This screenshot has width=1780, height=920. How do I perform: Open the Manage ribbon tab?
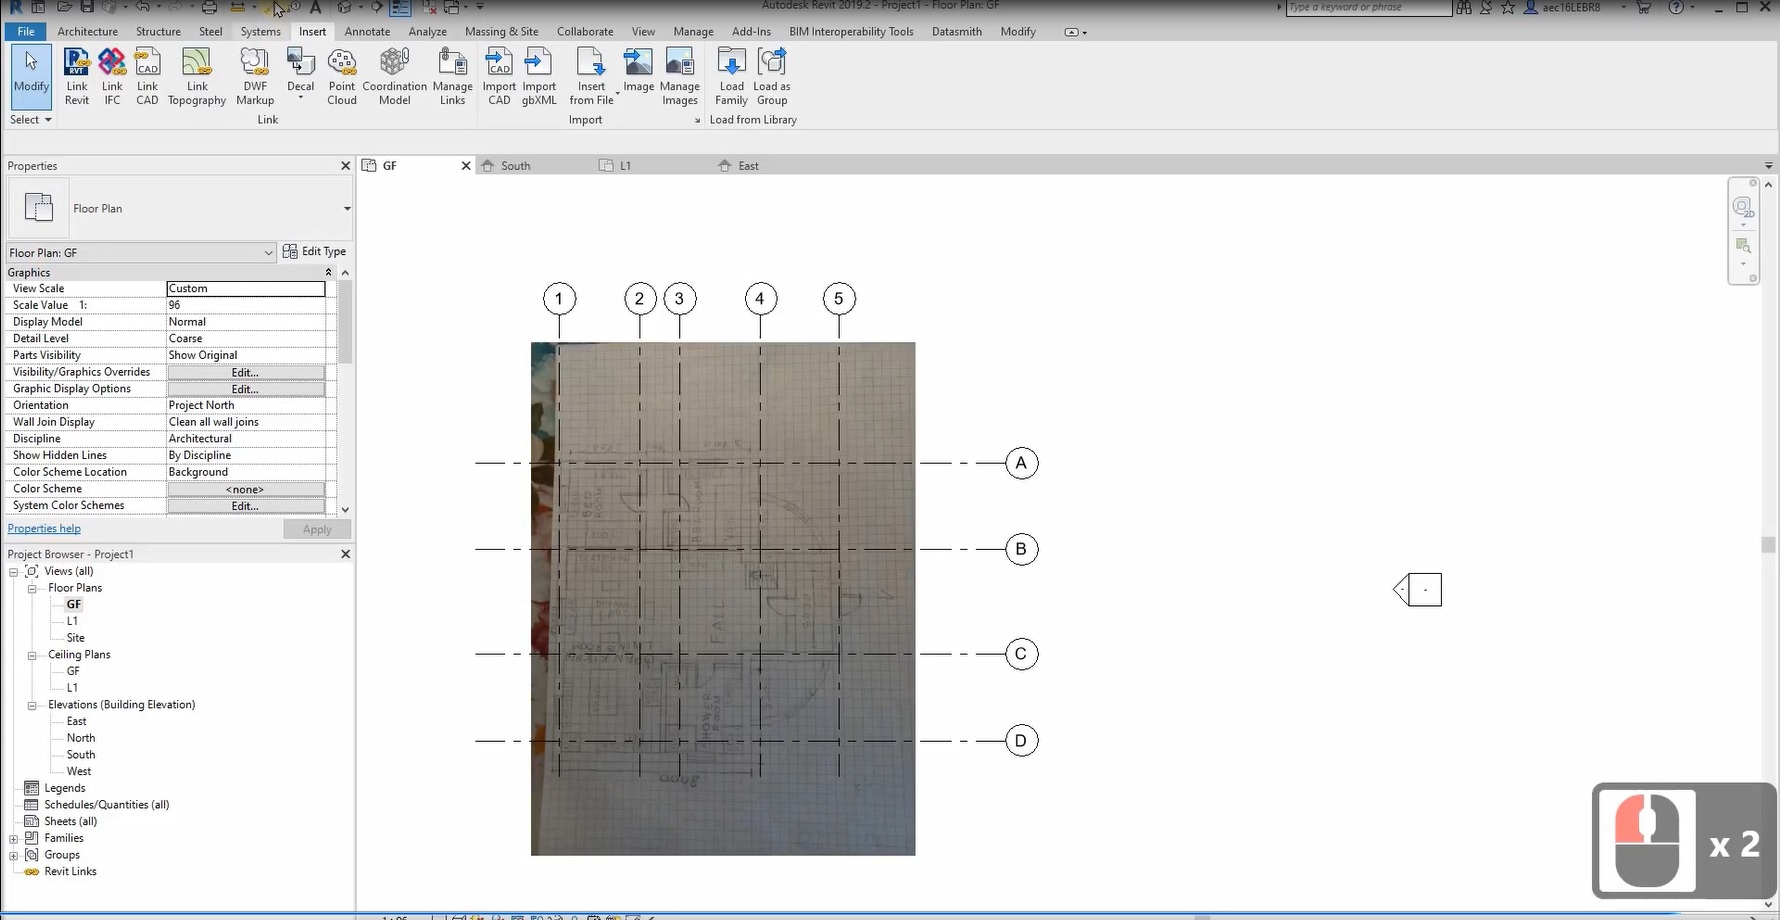(x=693, y=31)
